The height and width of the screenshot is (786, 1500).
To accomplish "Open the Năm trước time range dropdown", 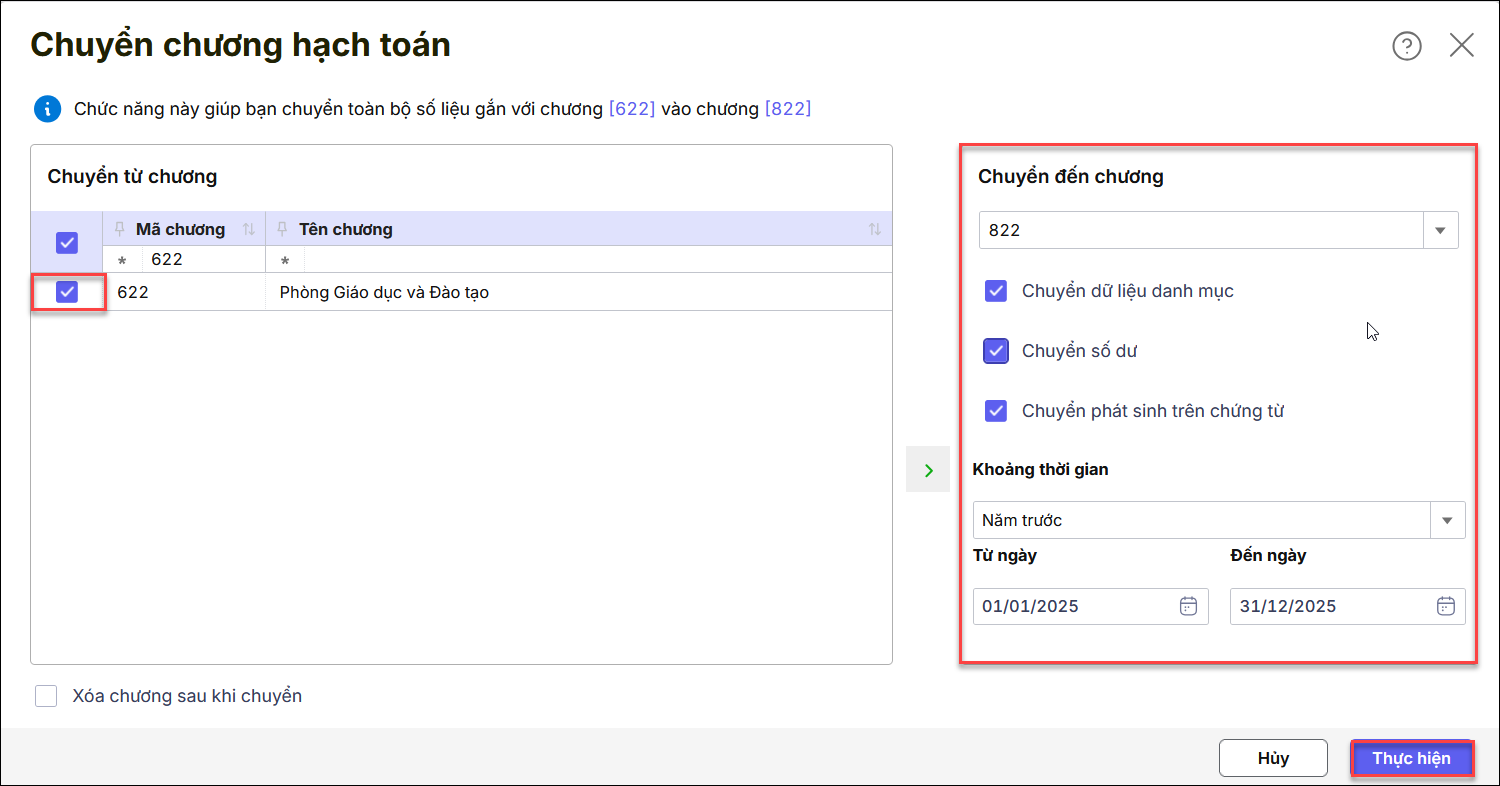I will [x=1447, y=520].
